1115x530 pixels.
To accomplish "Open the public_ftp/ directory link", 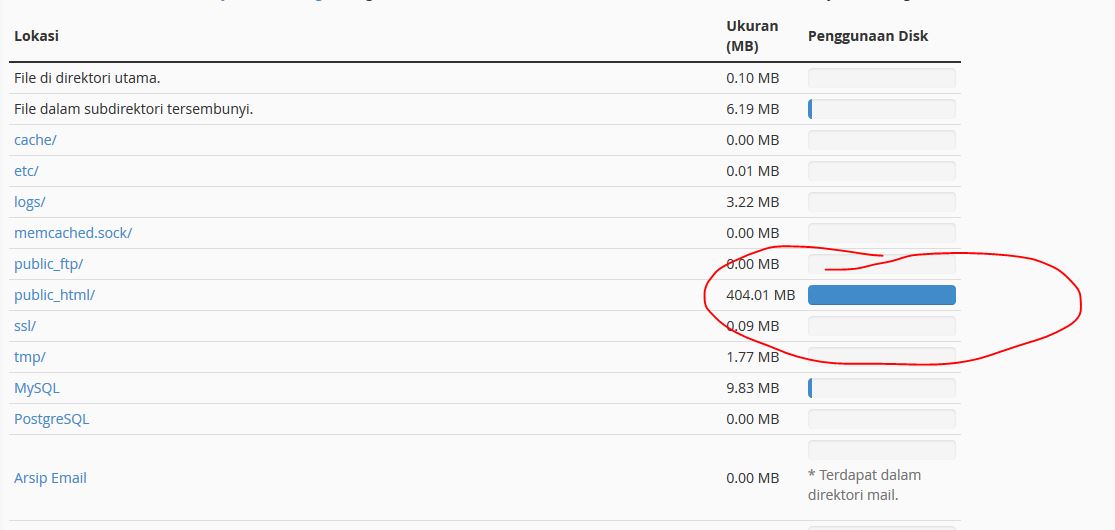I will pyautogui.click(x=48, y=264).
